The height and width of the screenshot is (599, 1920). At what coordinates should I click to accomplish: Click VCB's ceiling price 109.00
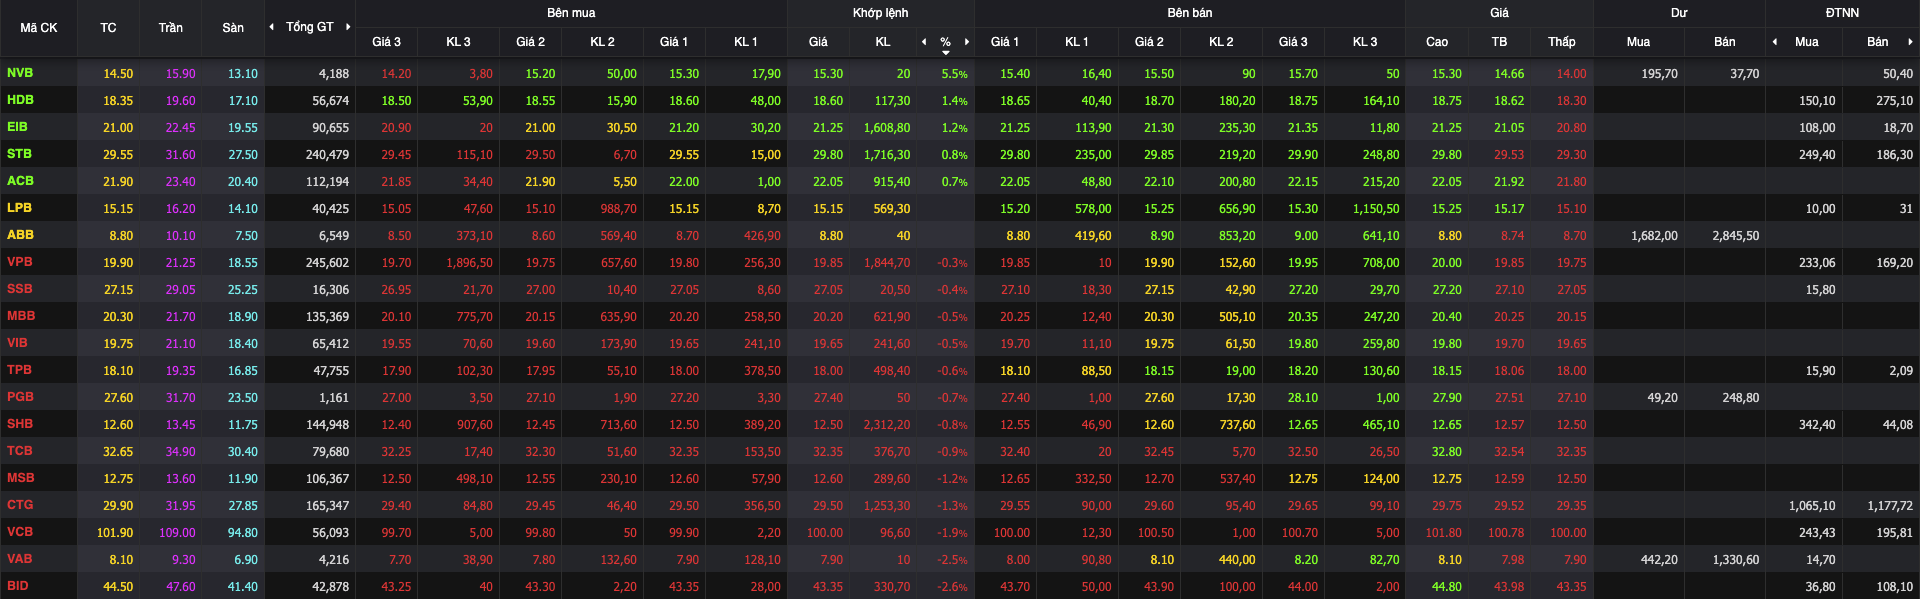coord(177,533)
